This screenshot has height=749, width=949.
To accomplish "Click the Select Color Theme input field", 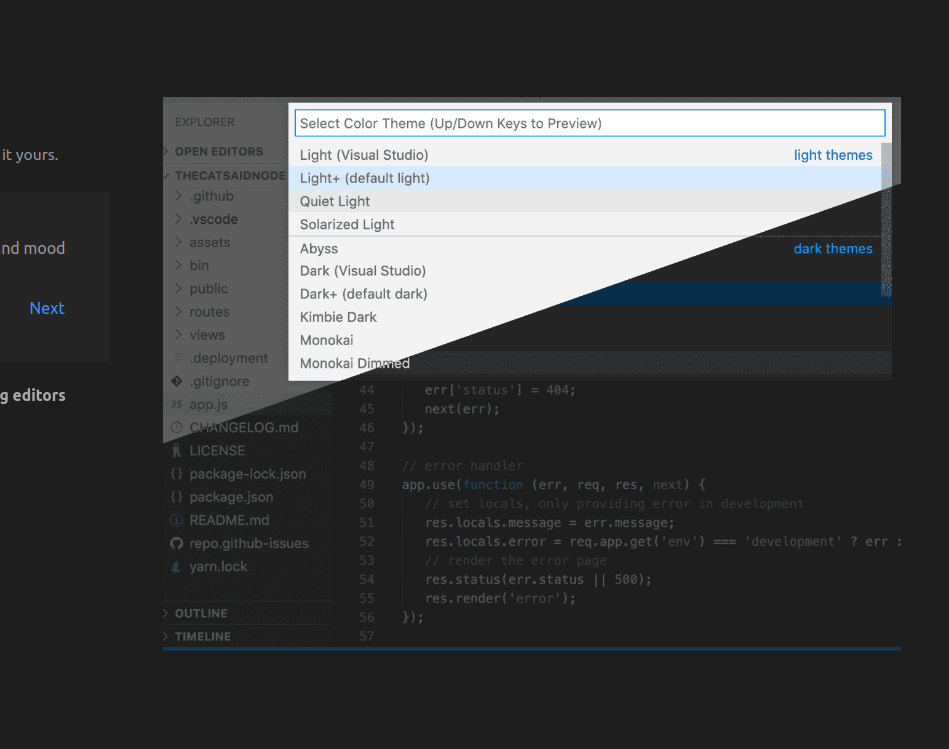I will [x=589, y=122].
